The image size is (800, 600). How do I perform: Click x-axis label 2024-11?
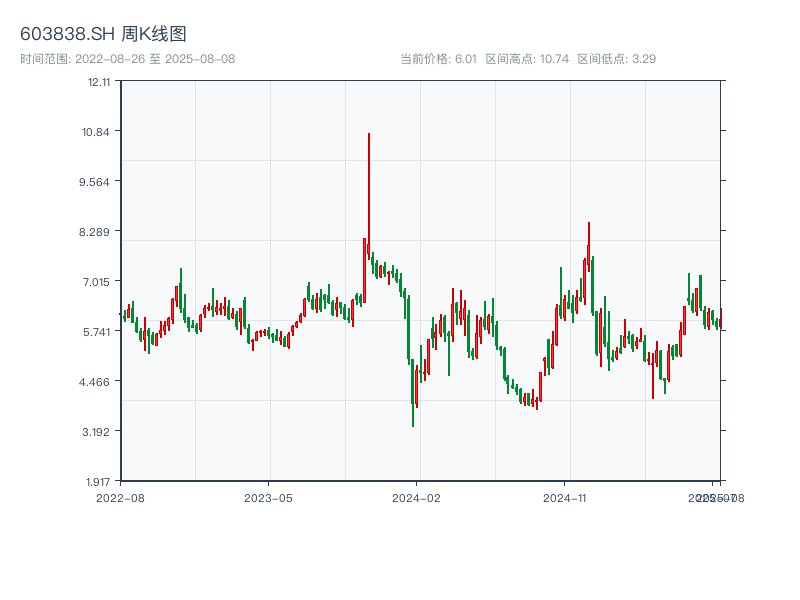pos(564,498)
